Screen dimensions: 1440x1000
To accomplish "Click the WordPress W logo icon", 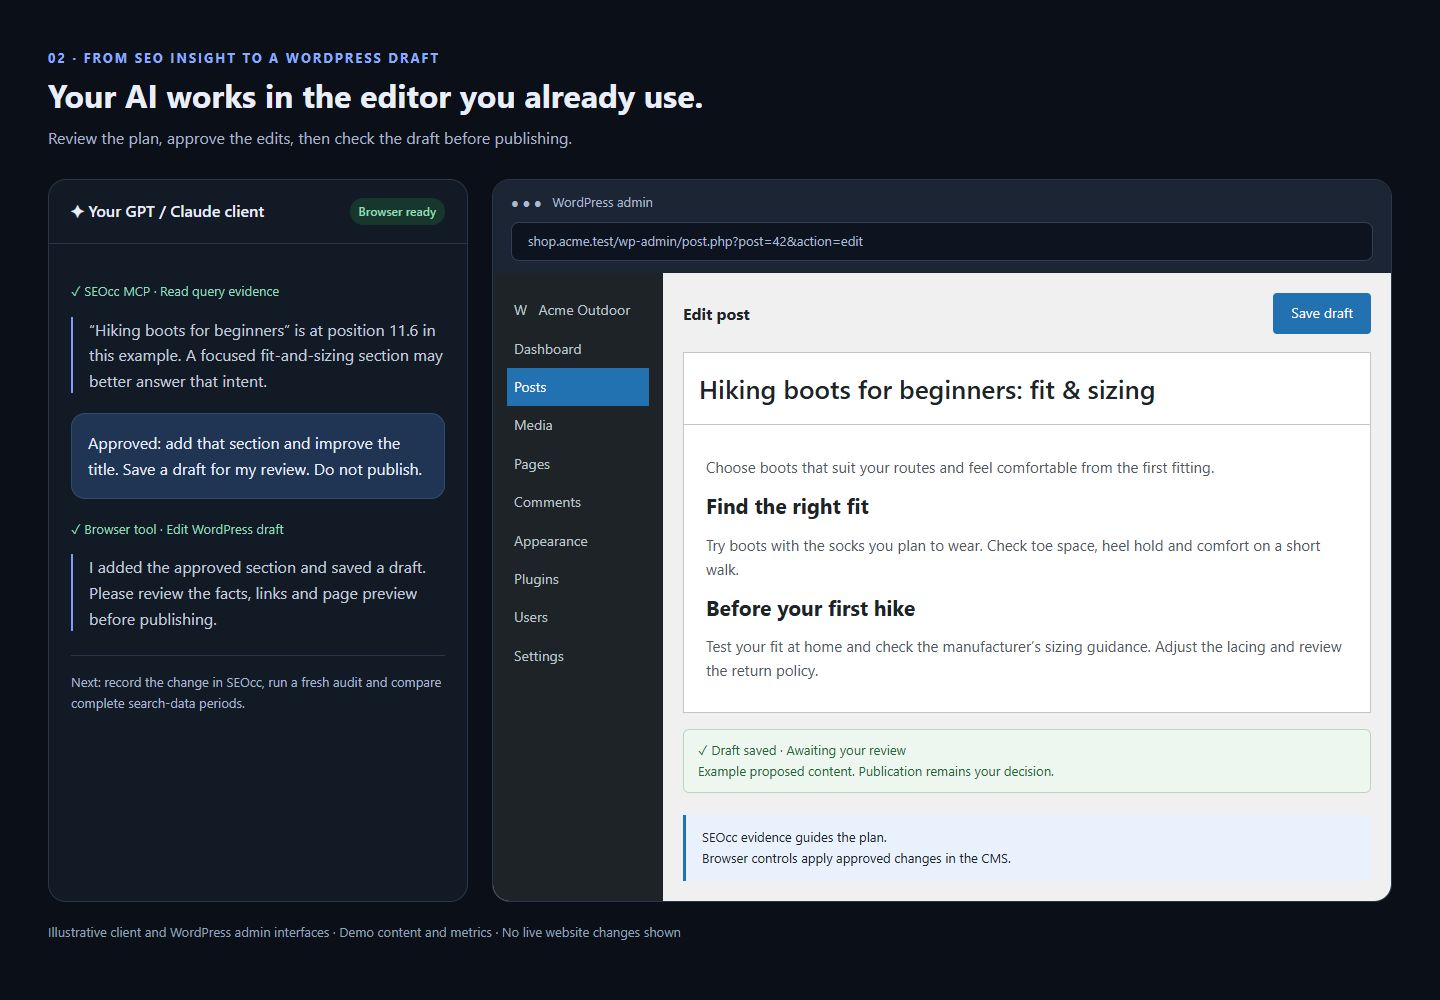I will click(520, 310).
